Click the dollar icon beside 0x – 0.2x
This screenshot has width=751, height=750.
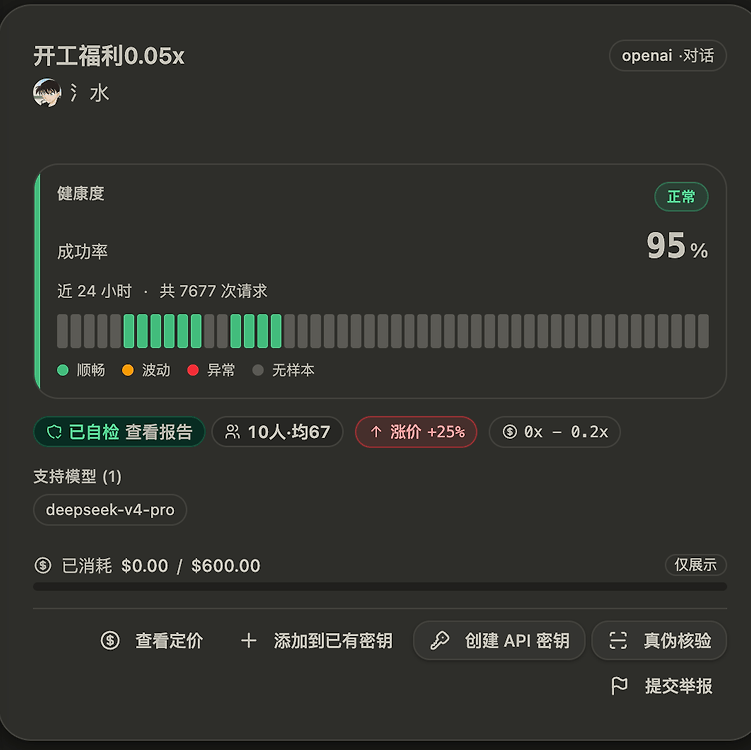click(510, 432)
